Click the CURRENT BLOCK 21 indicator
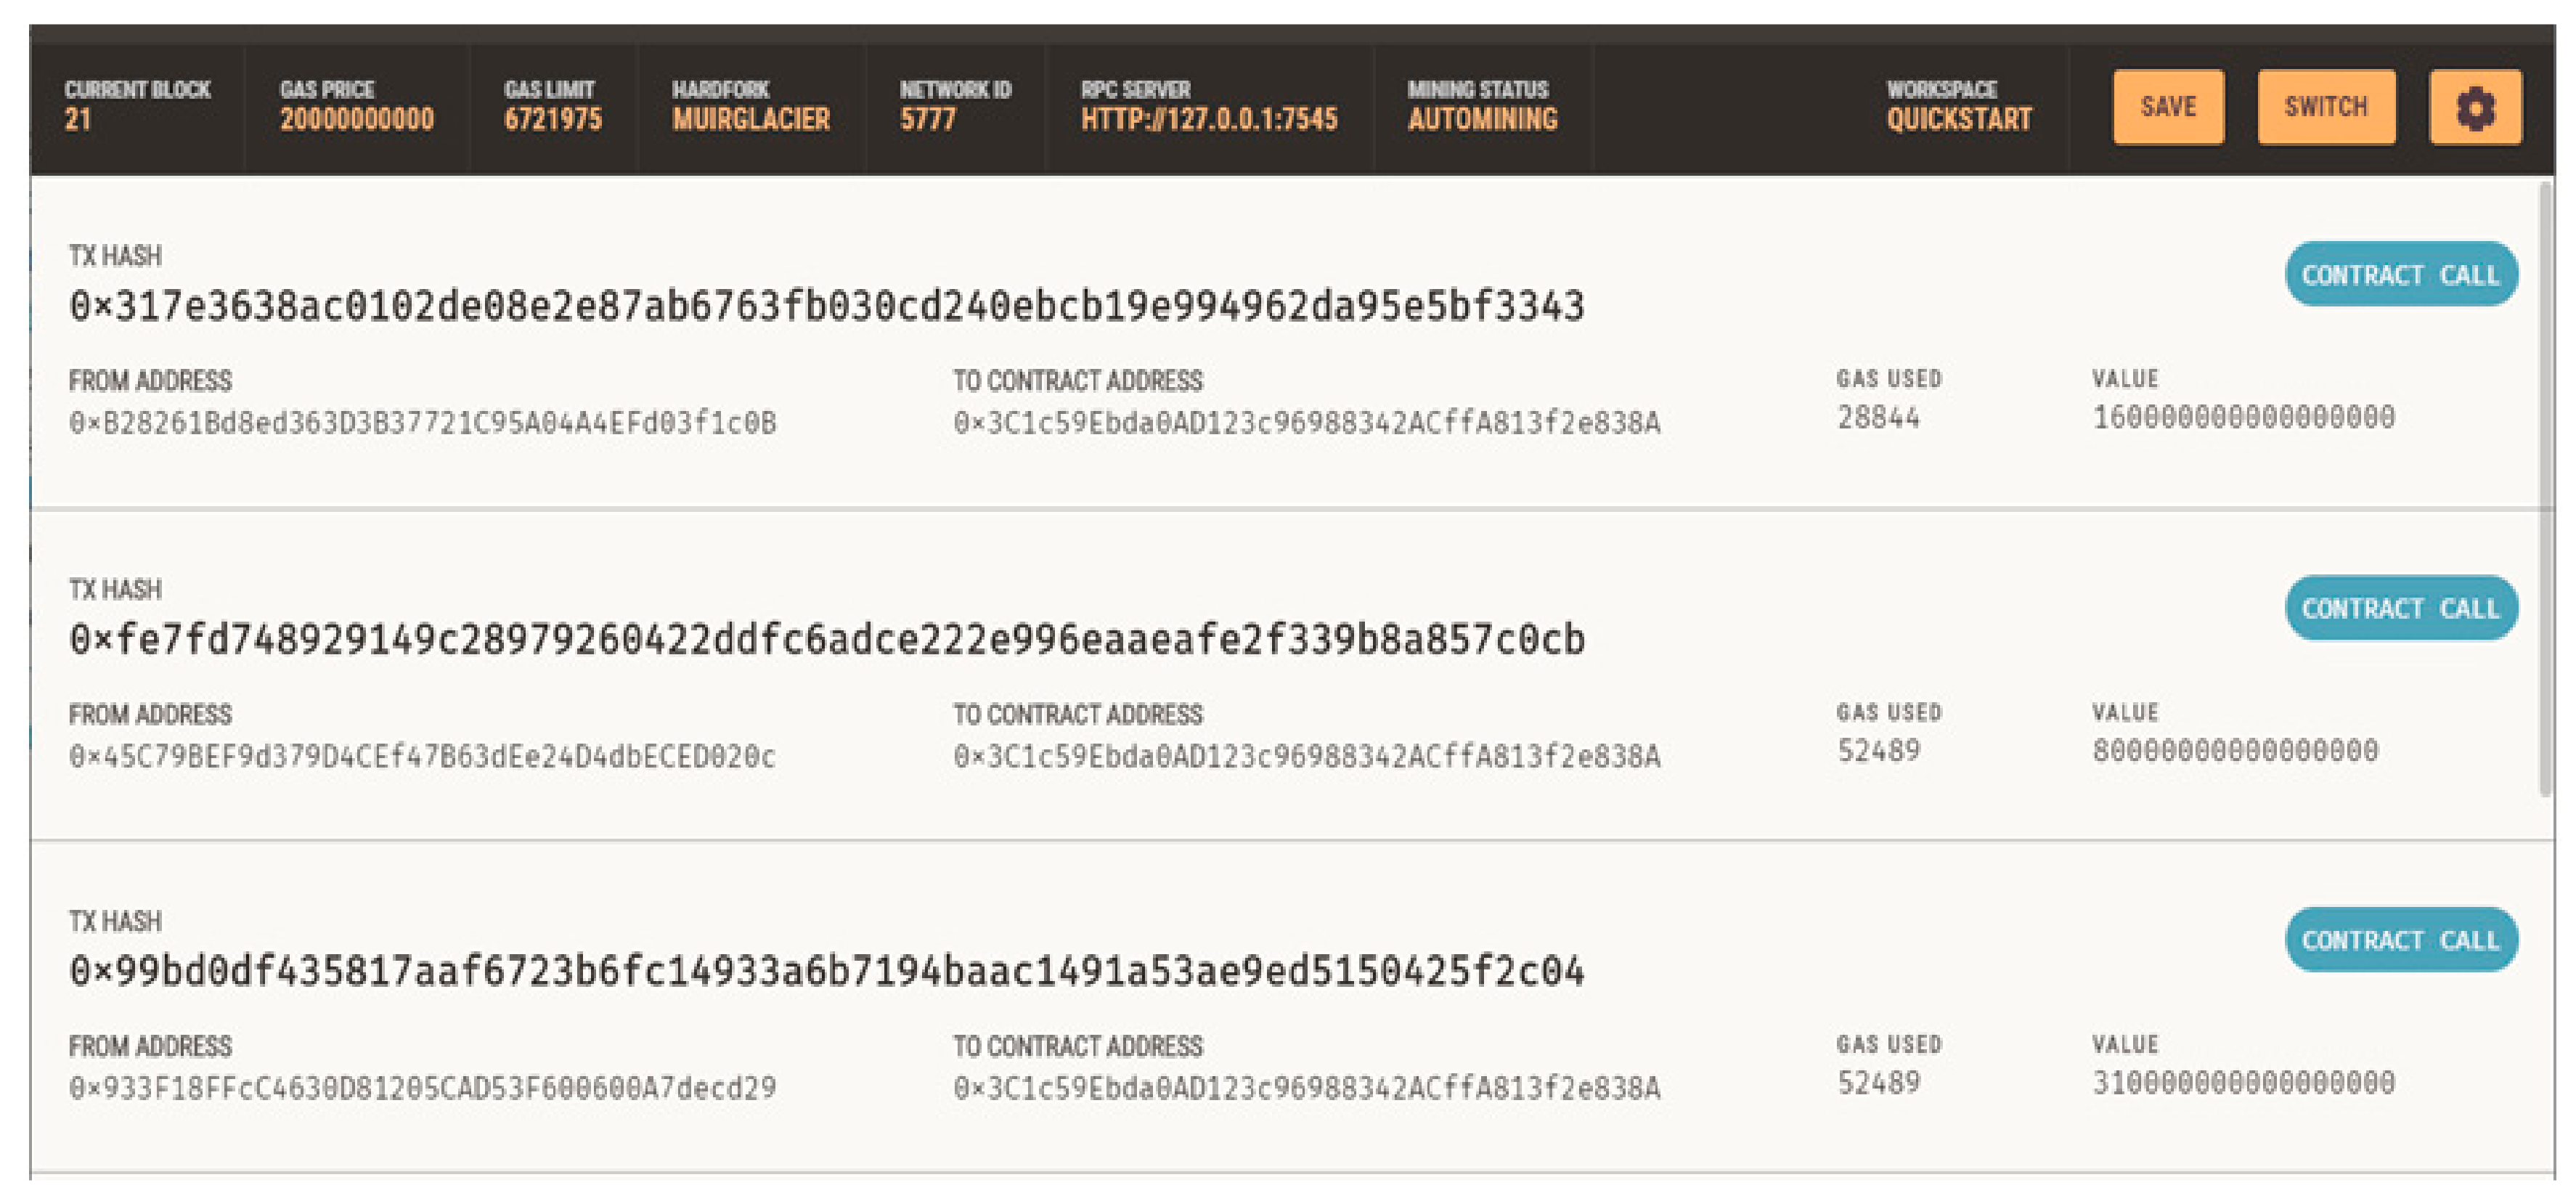The width and height of the screenshot is (2576, 1188). click(x=78, y=120)
